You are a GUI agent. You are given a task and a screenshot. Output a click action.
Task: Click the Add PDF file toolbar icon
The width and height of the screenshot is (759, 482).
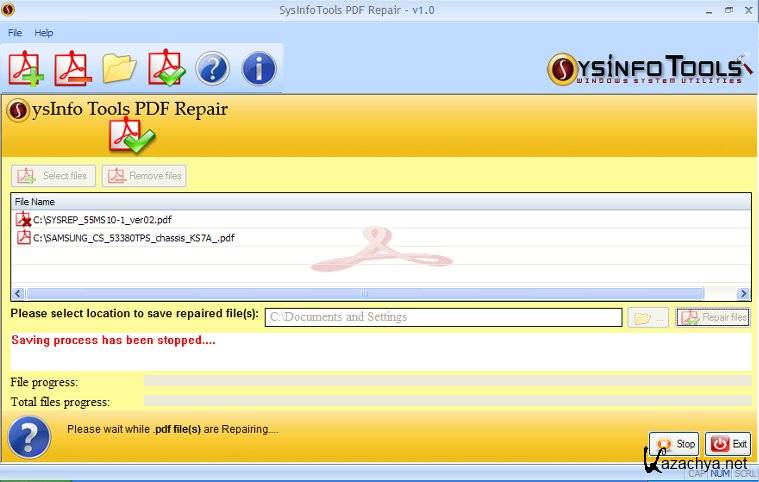point(27,68)
